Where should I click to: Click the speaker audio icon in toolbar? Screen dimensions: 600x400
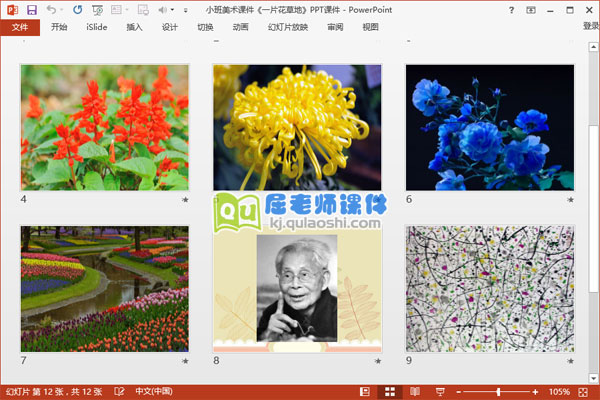pos(163,10)
